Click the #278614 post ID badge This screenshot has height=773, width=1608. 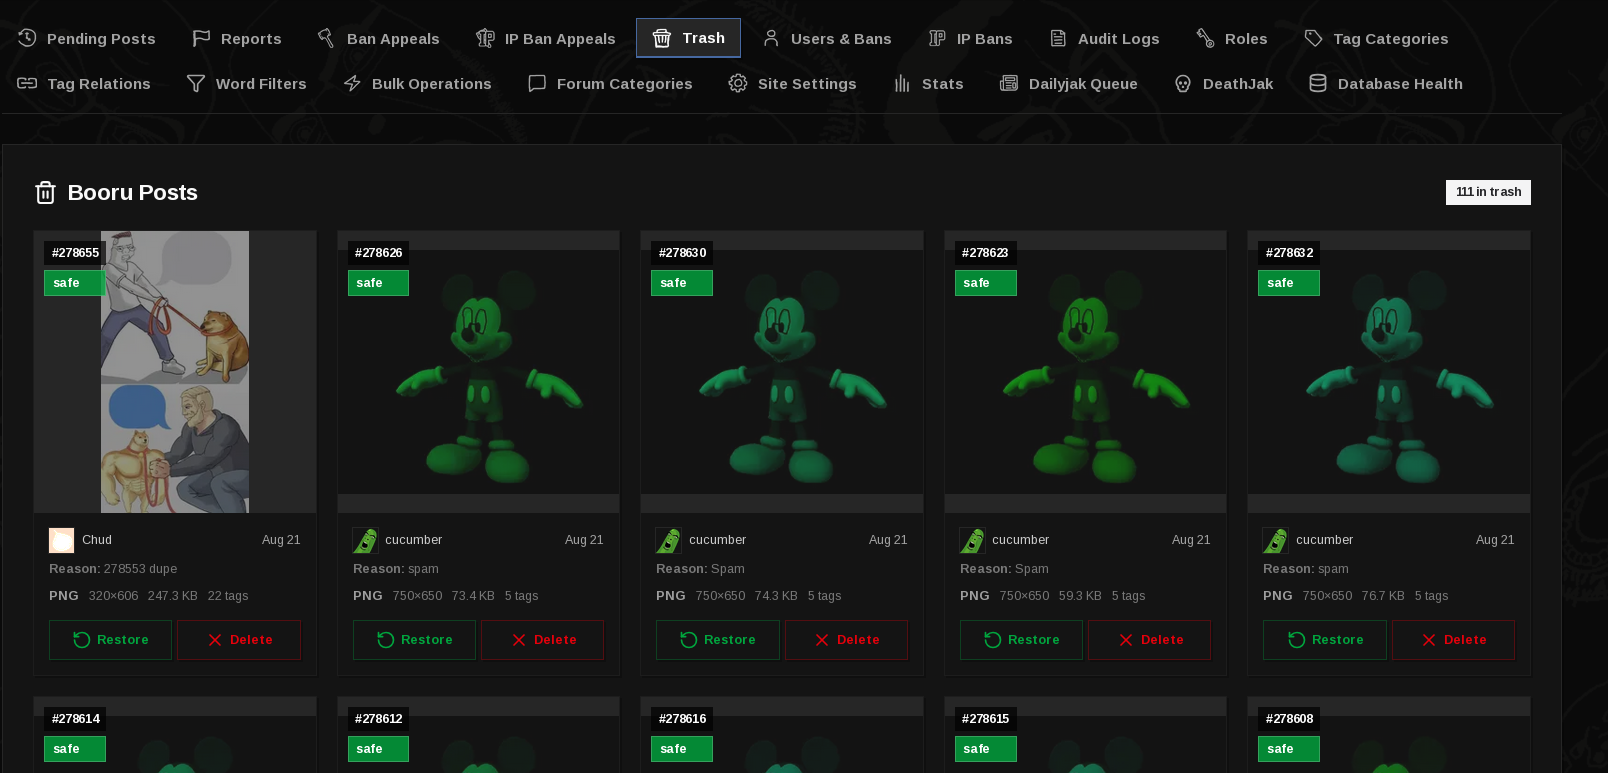(x=75, y=719)
